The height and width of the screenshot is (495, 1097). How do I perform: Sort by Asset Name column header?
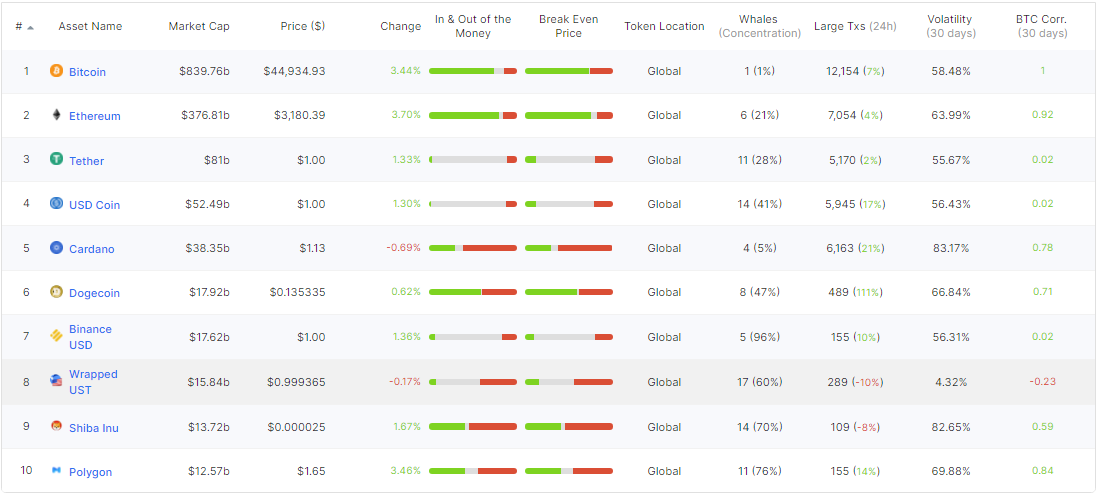[x=90, y=26]
